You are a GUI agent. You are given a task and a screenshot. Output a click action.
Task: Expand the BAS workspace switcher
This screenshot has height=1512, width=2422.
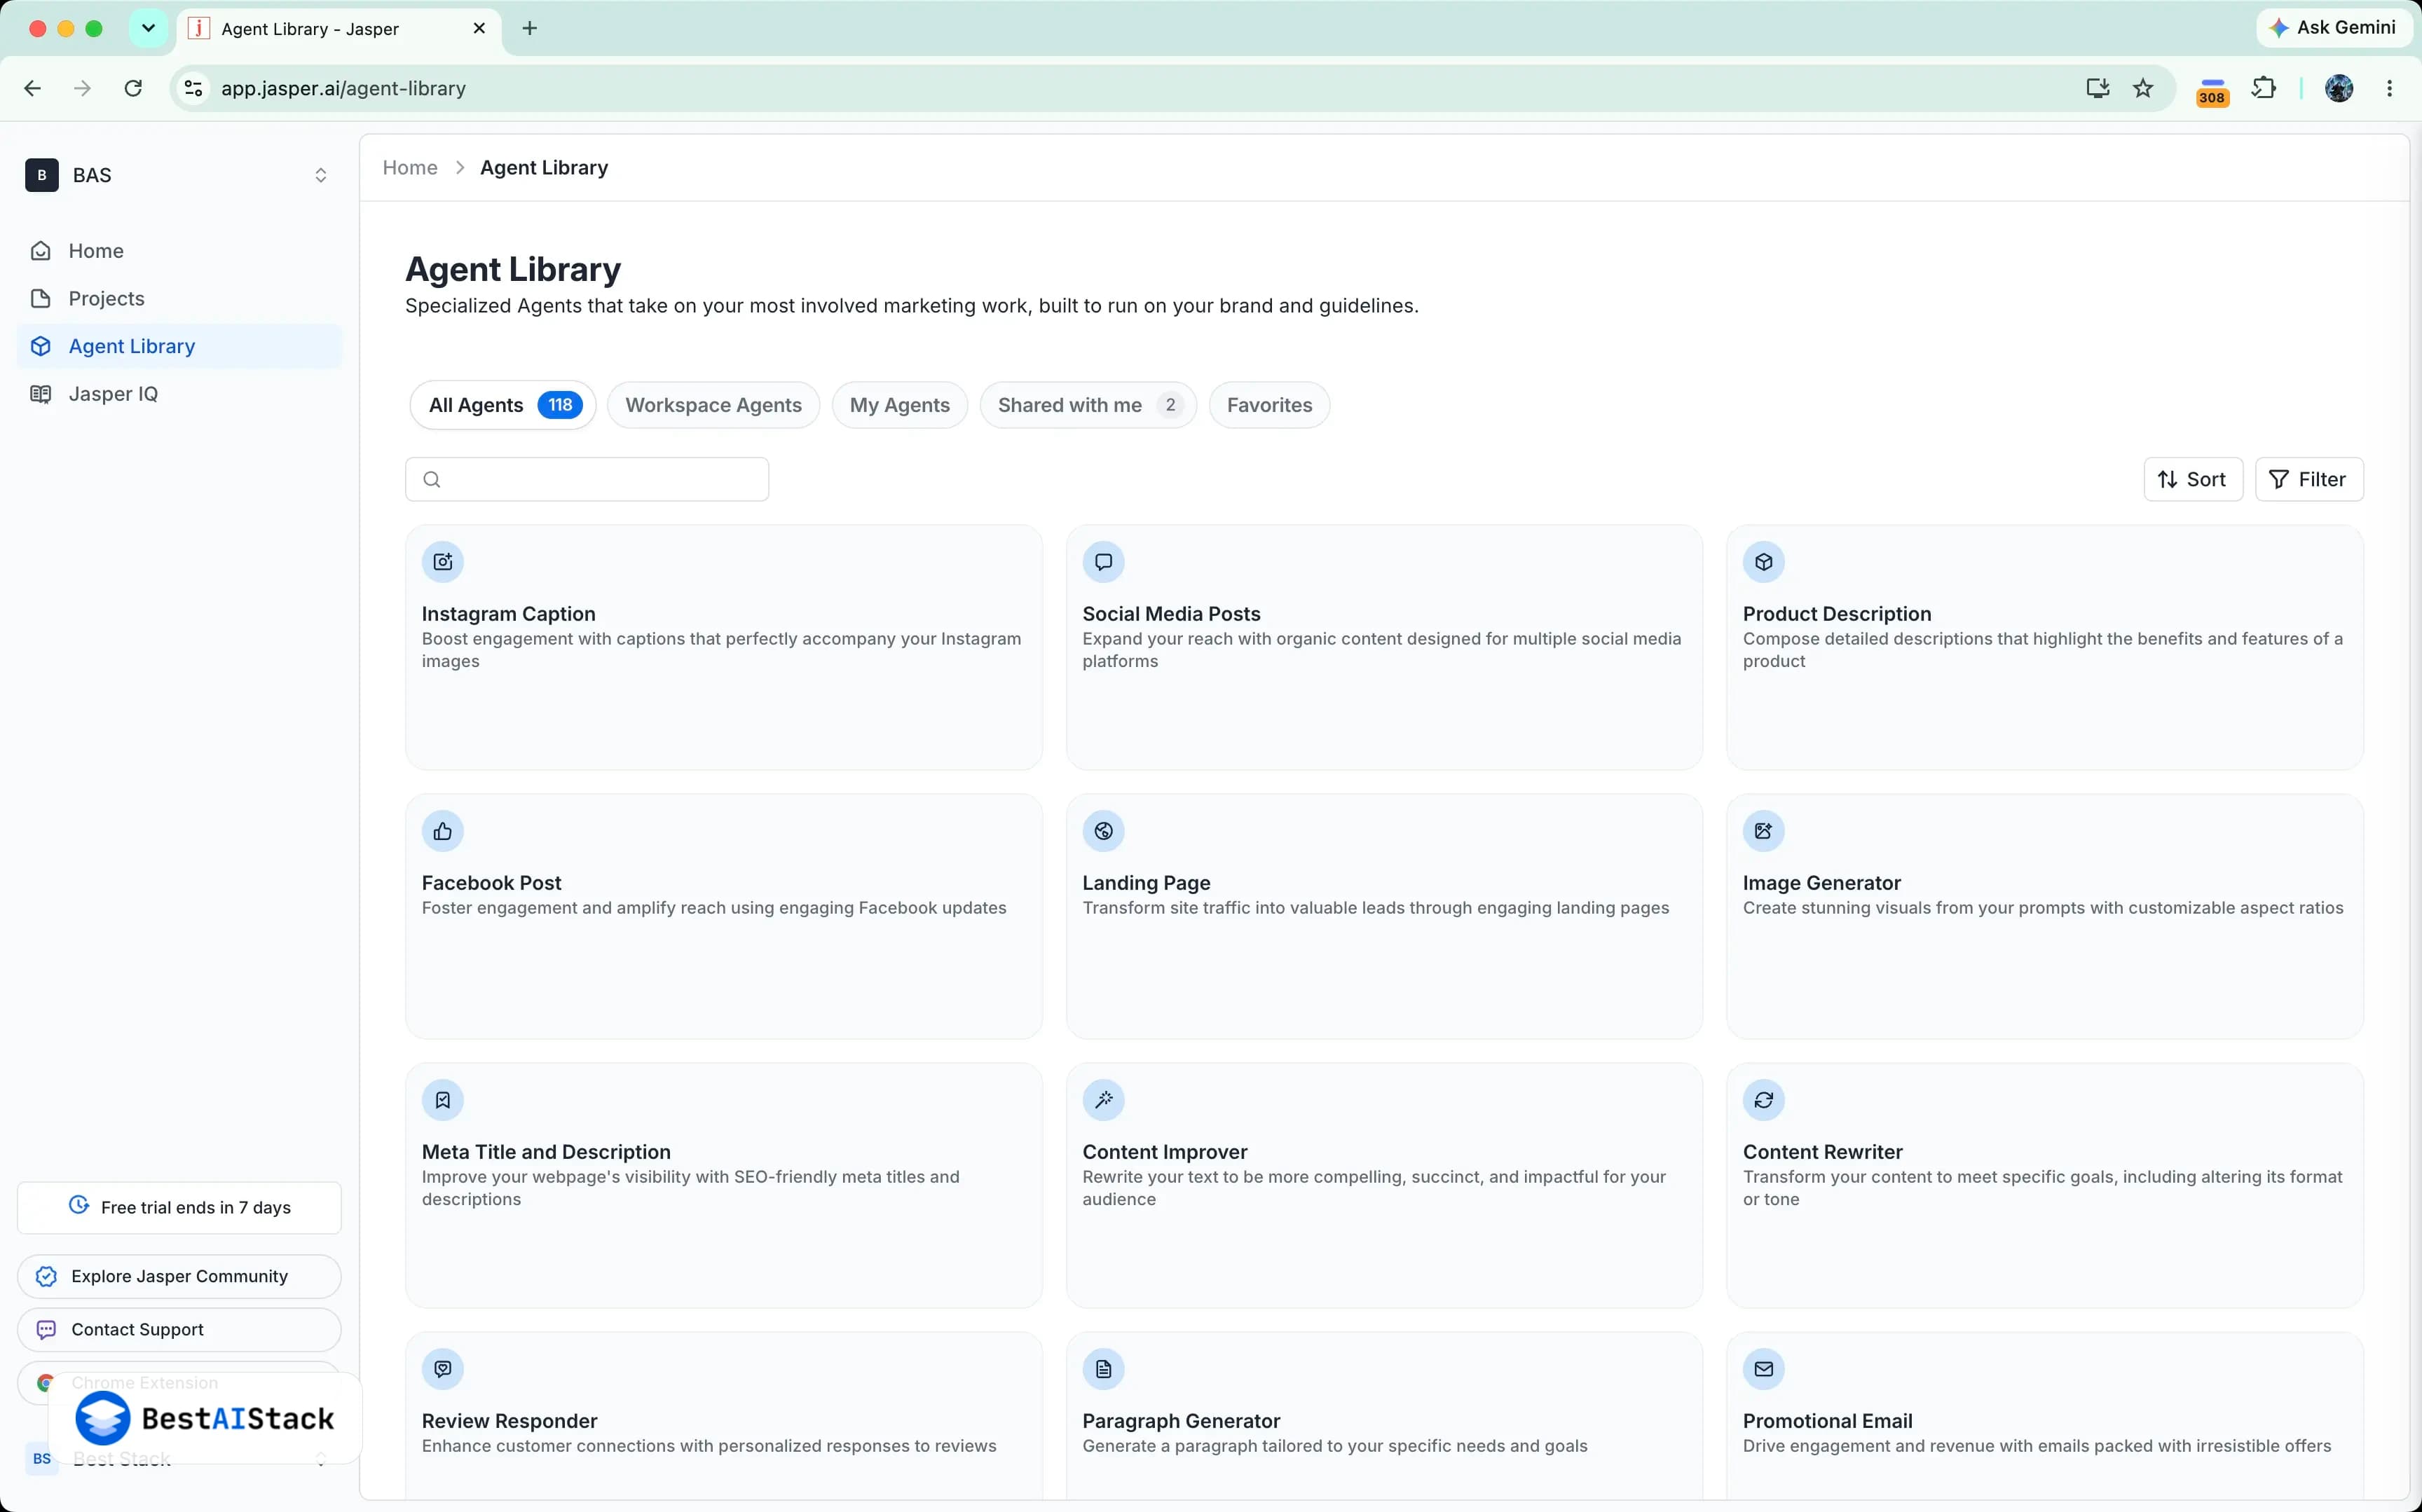click(x=320, y=175)
